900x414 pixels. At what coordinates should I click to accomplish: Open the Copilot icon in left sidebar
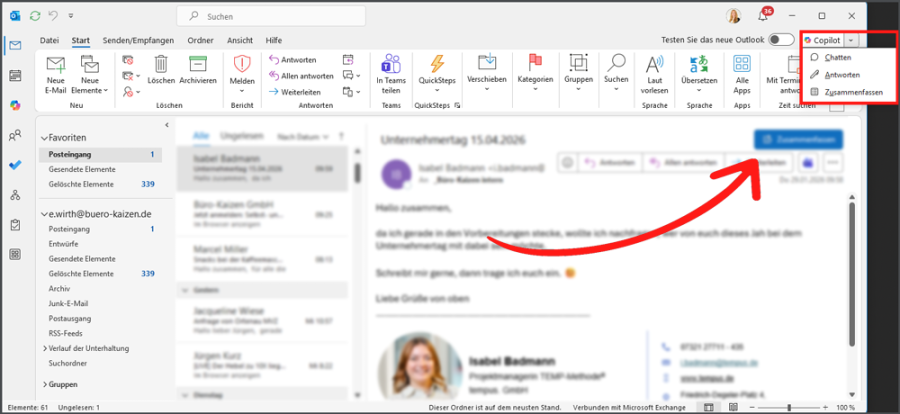[15, 106]
